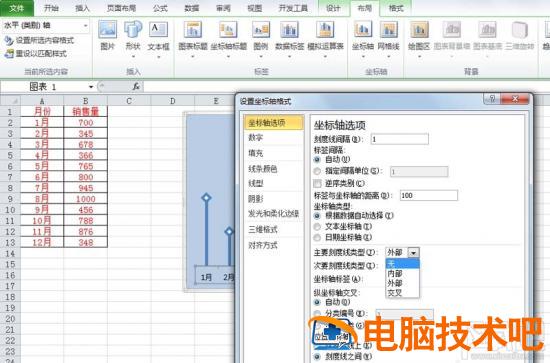Select 数字 in dialog sidebar
Image resolution: width=550 pixels, height=363 pixels.
[274, 138]
